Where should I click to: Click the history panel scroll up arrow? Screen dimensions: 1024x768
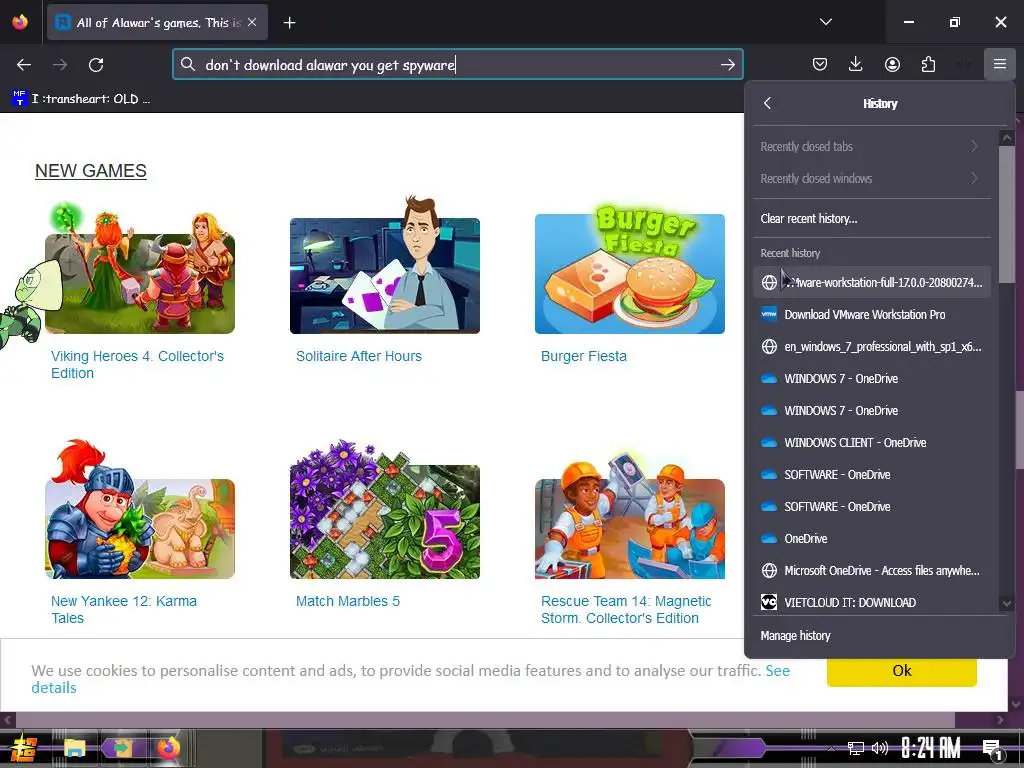click(1006, 138)
